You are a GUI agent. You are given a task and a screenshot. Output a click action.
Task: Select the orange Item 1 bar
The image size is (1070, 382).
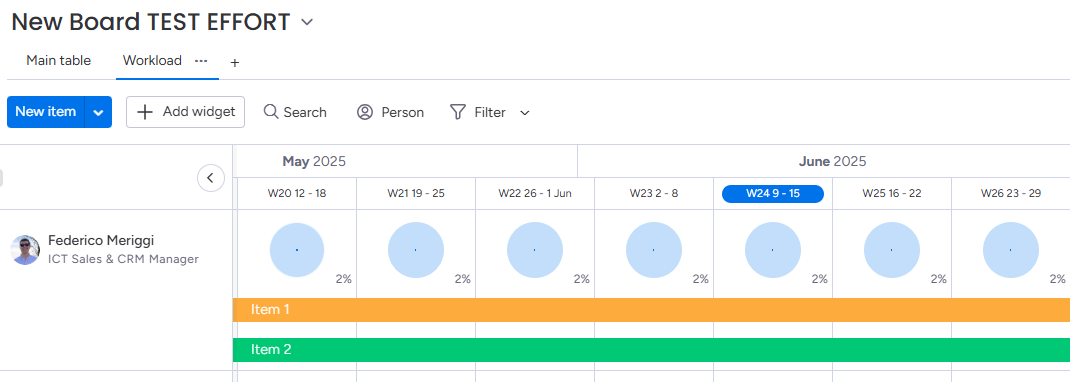coord(651,310)
